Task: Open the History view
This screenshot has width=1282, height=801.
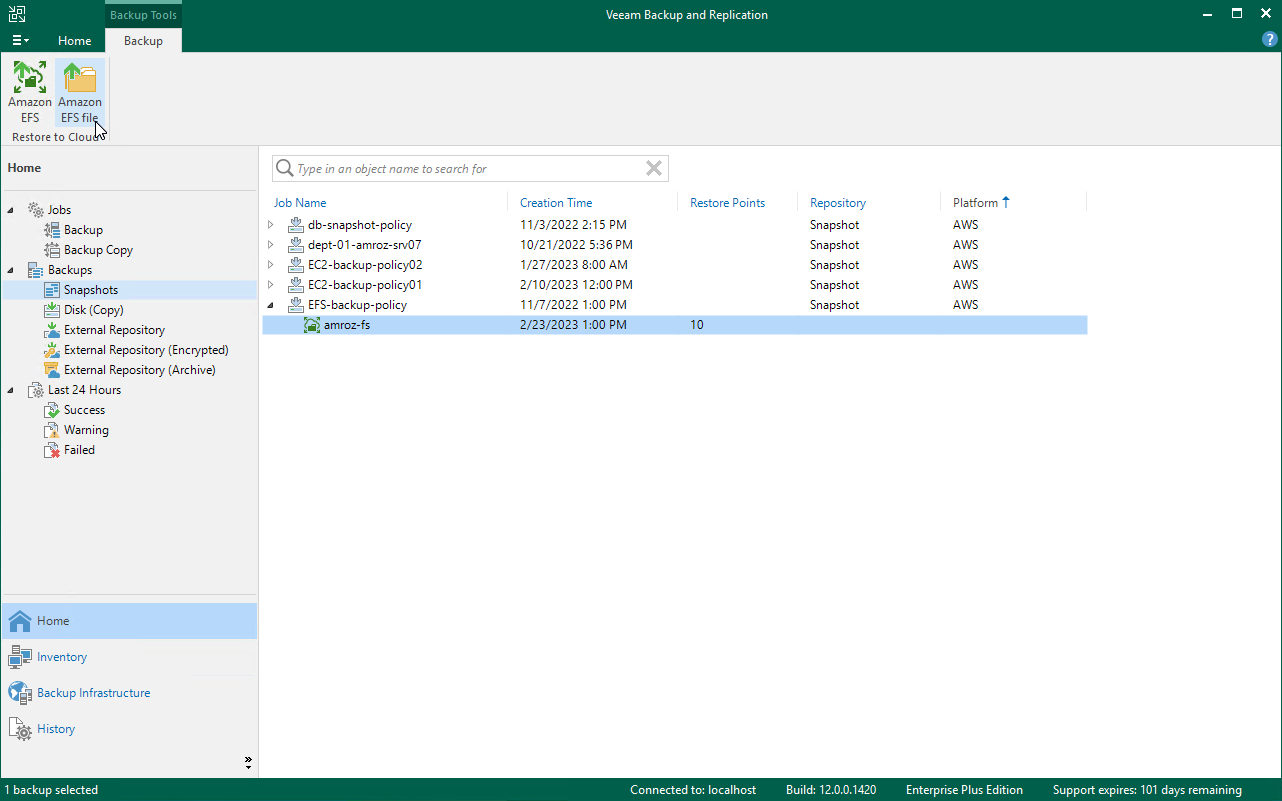Action: click(56, 729)
